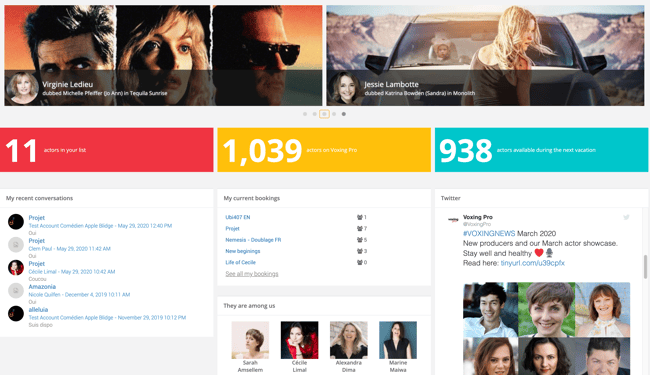Click the Twitter feed scrollbar
Screen dimensions: 650x375
pyautogui.click(x=645, y=267)
